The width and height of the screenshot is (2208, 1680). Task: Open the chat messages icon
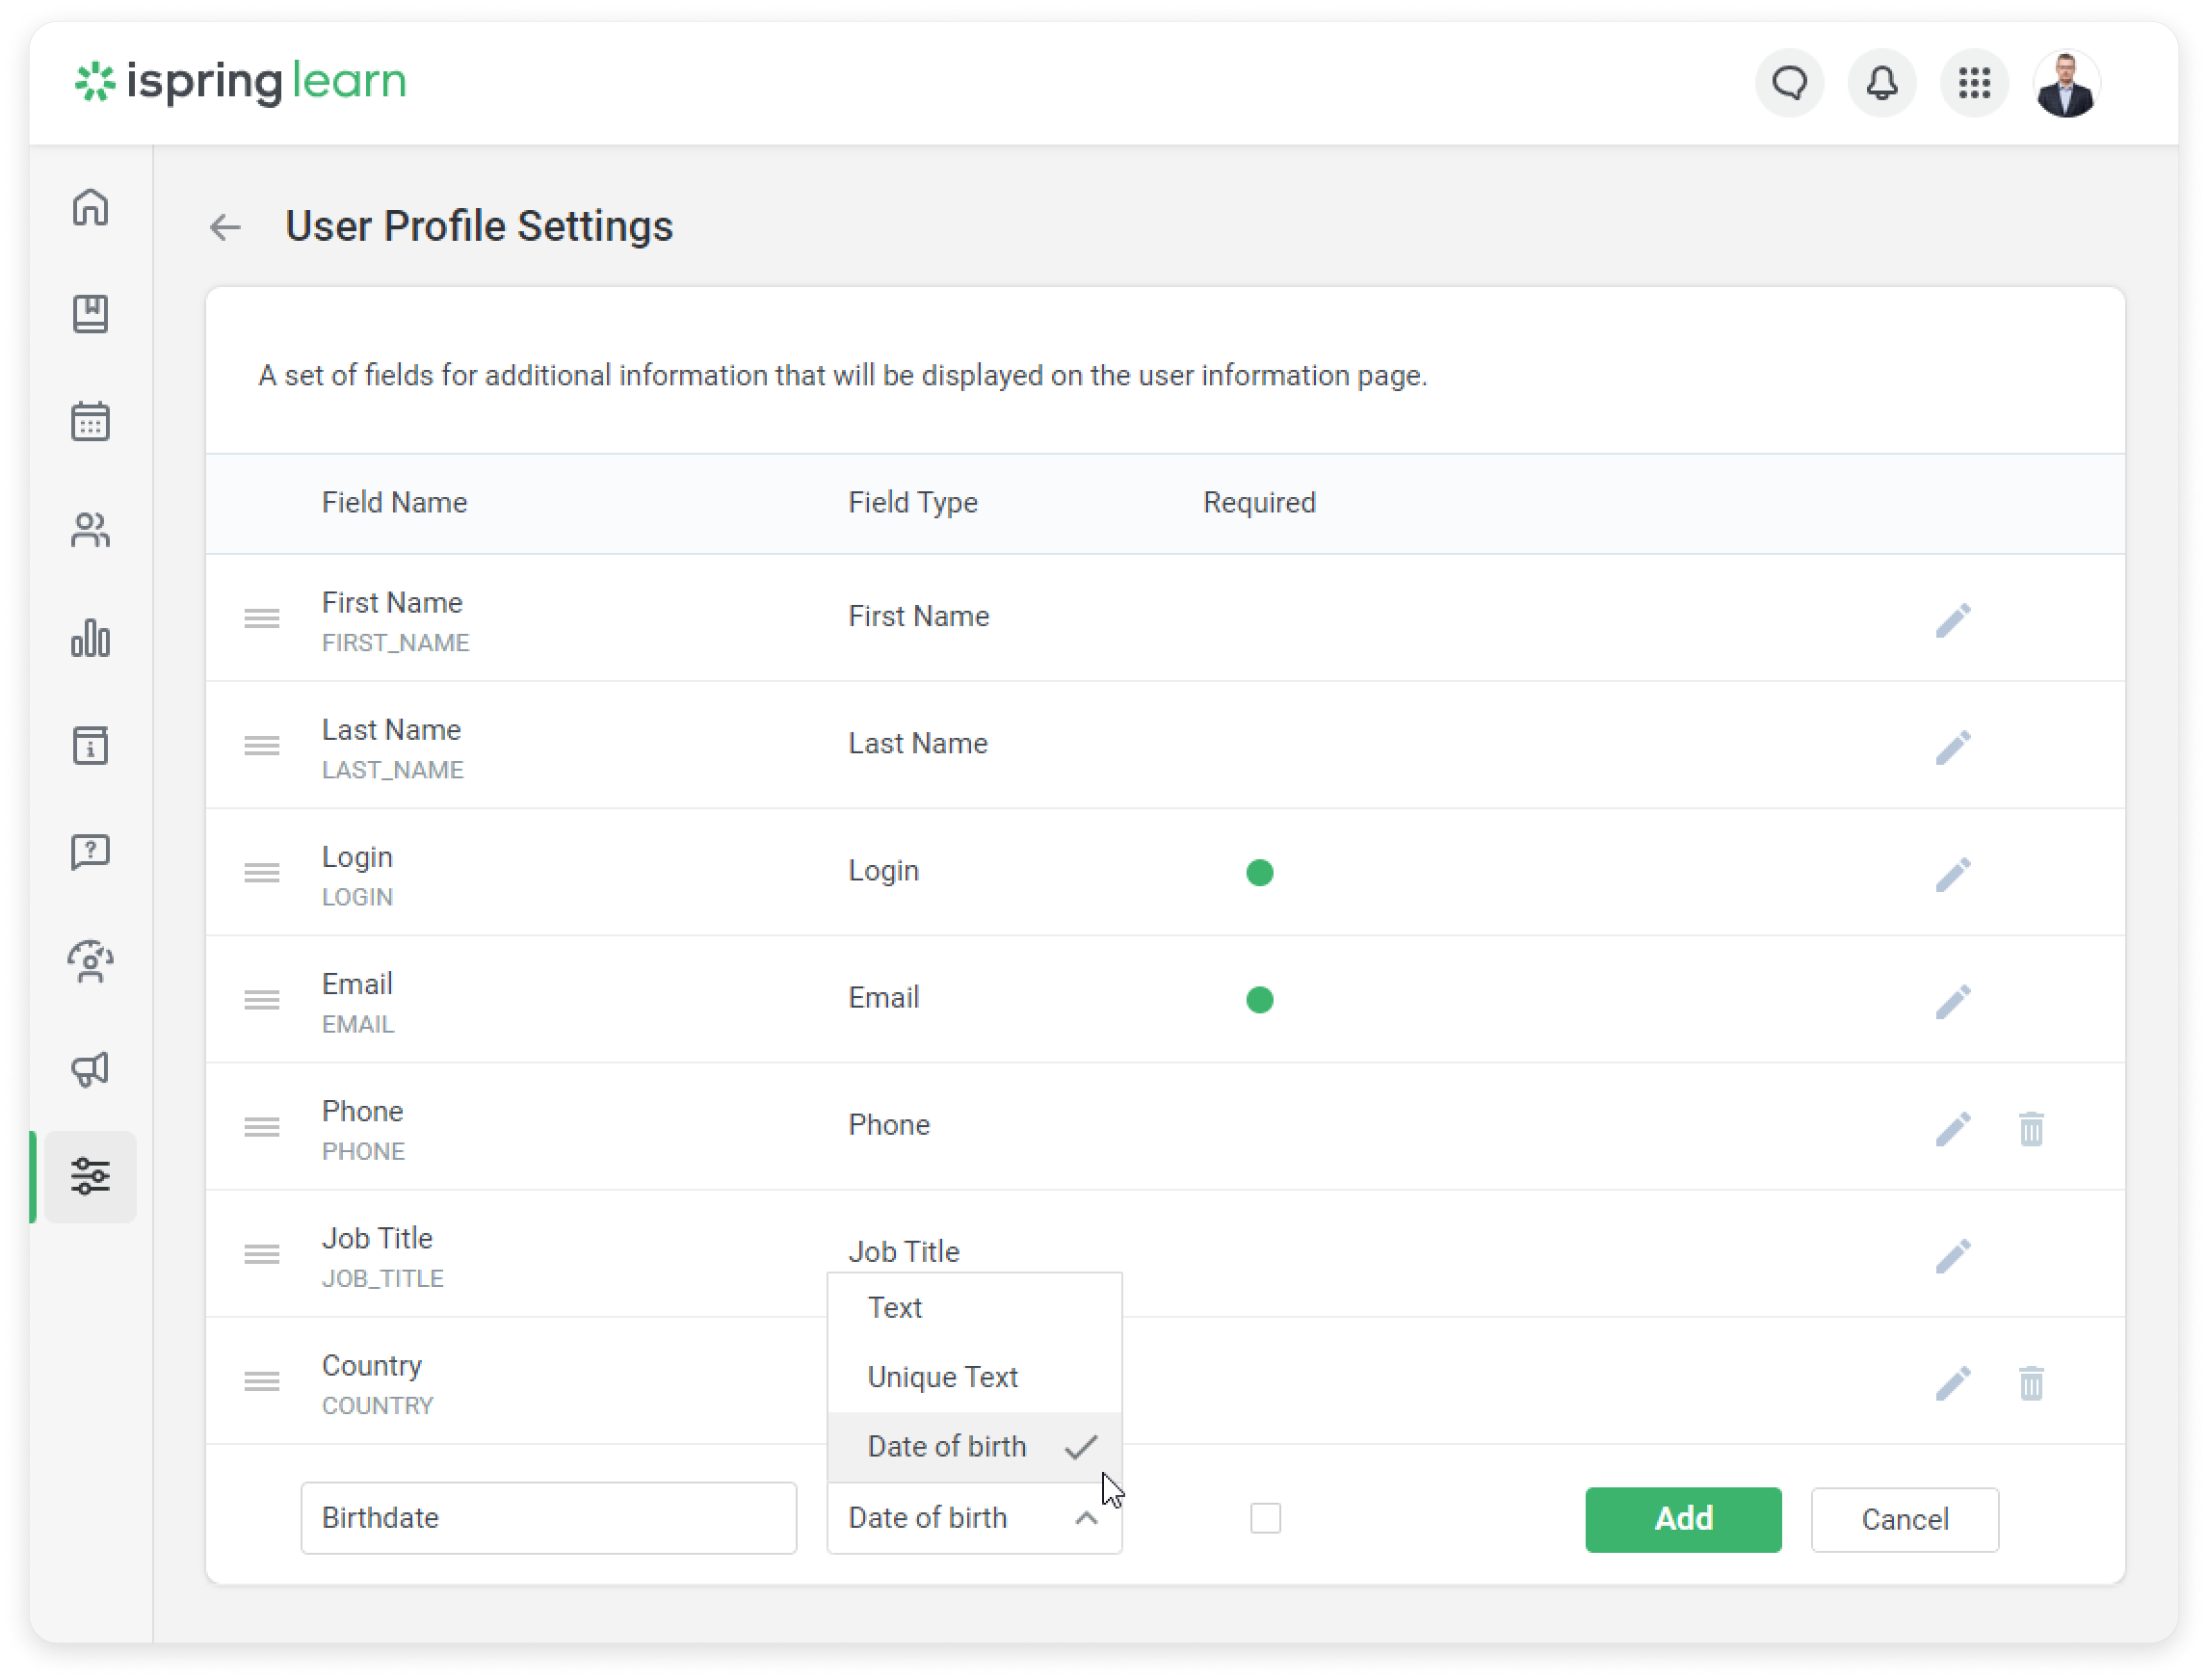pos(1789,83)
